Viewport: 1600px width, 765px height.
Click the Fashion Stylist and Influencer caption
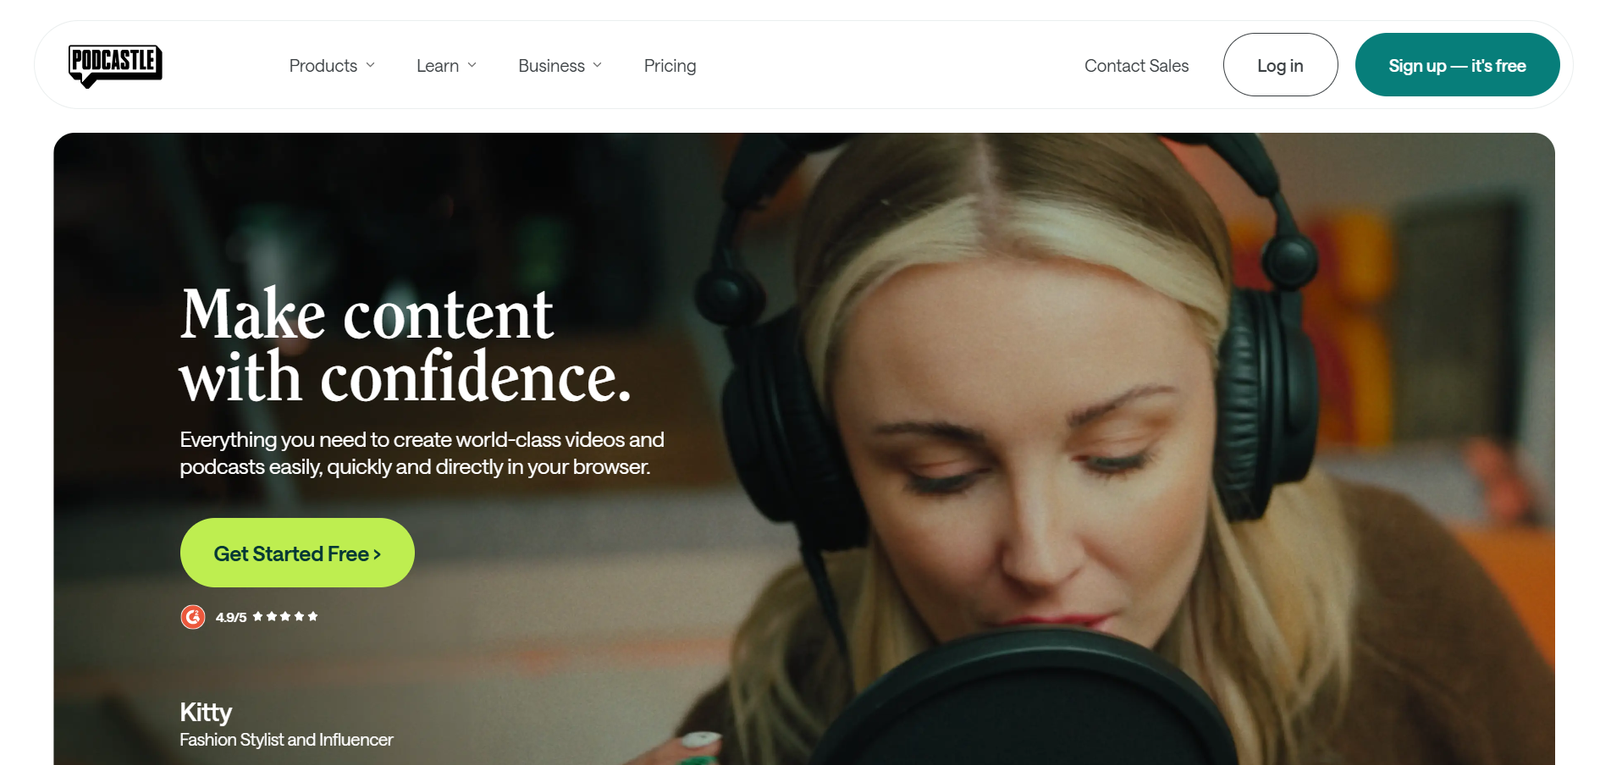tap(286, 740)
